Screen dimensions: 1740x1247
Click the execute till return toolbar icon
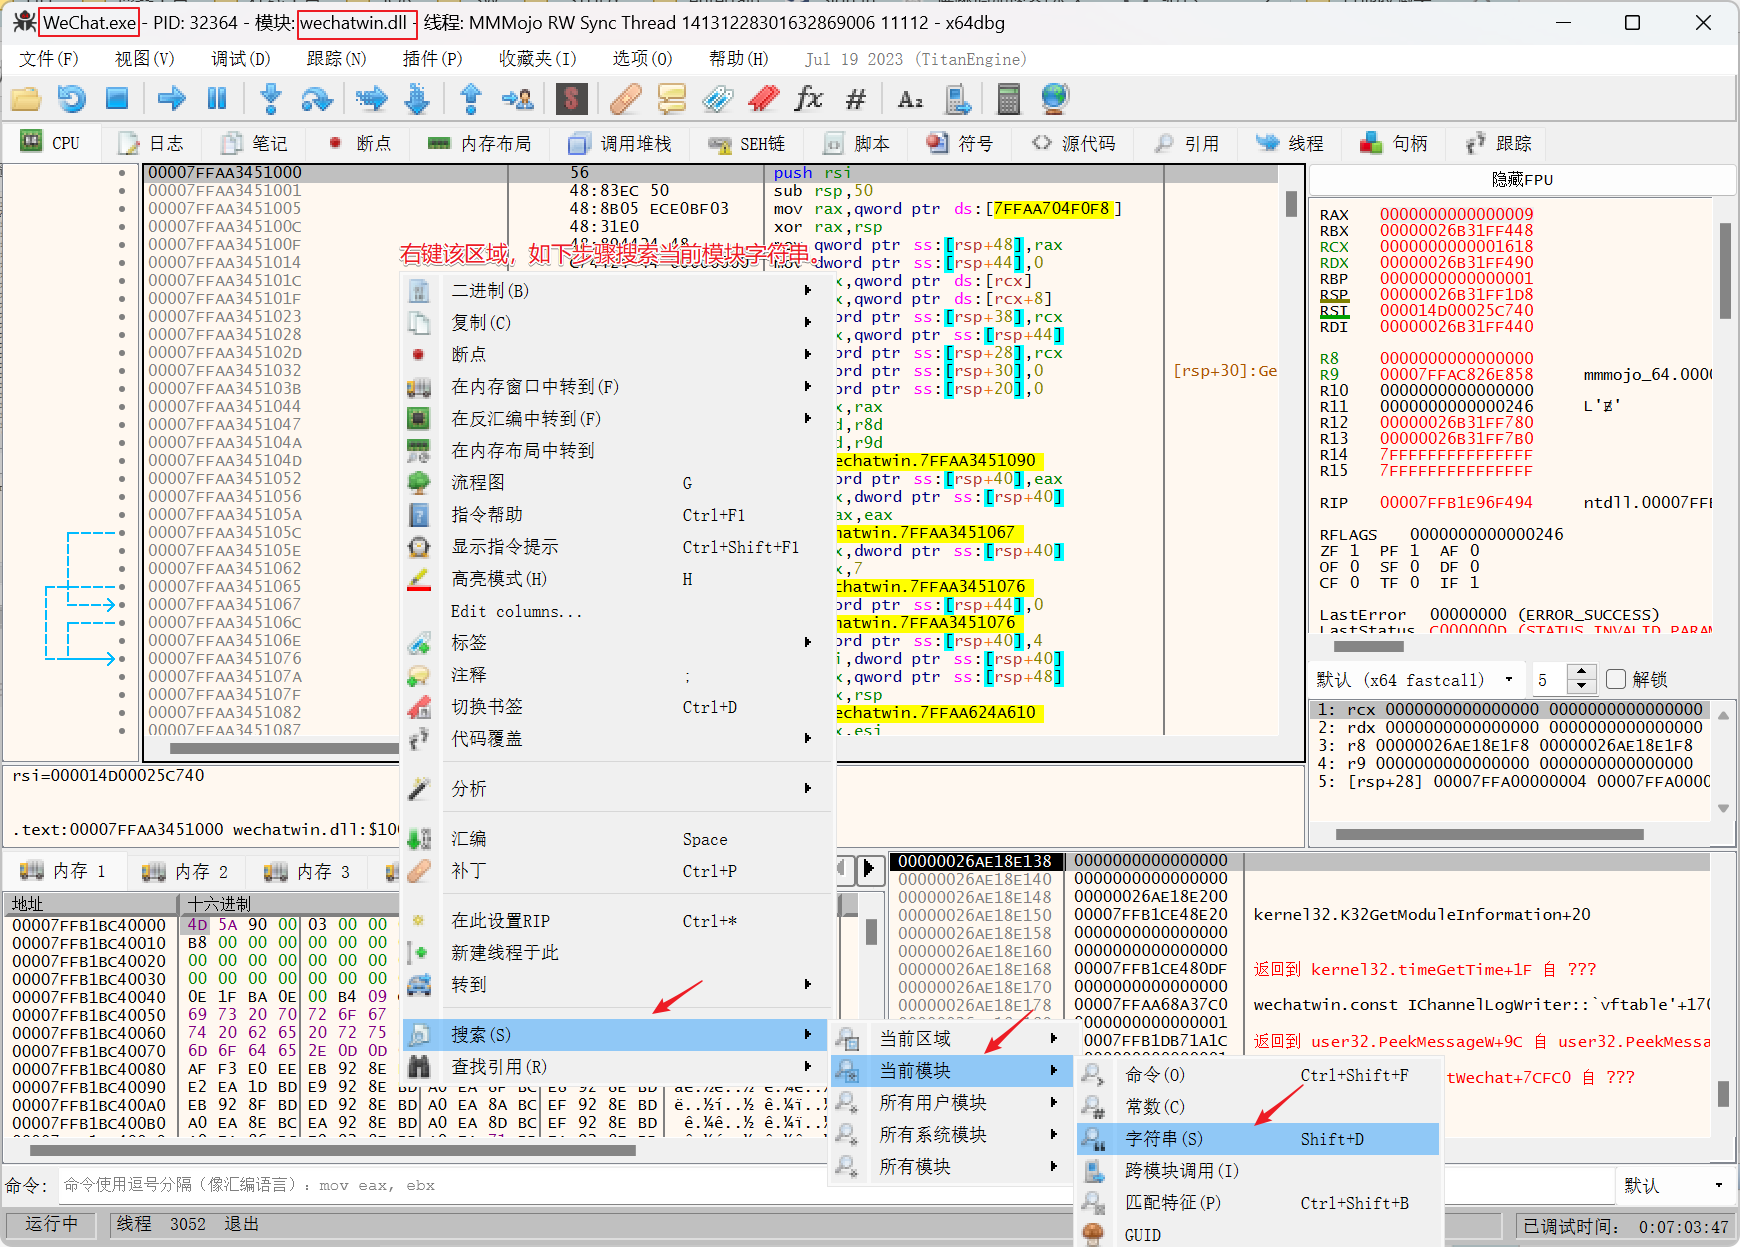click(471, 99)
